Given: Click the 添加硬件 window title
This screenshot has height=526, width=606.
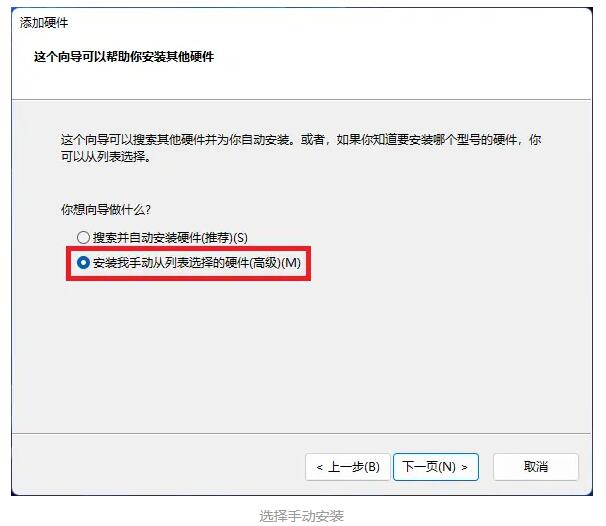Looking at the screenshot, I should point(44,23).
